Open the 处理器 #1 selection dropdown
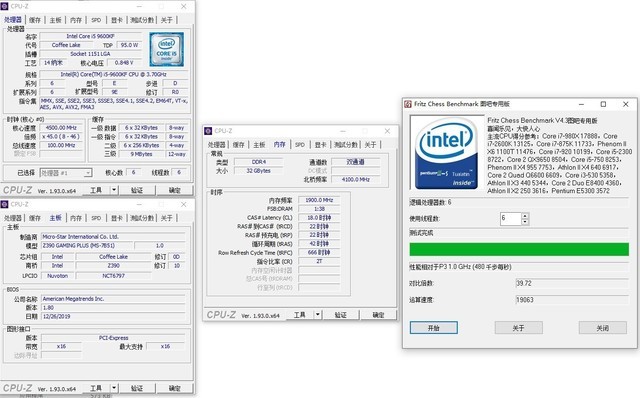 [x=66, y=173]
